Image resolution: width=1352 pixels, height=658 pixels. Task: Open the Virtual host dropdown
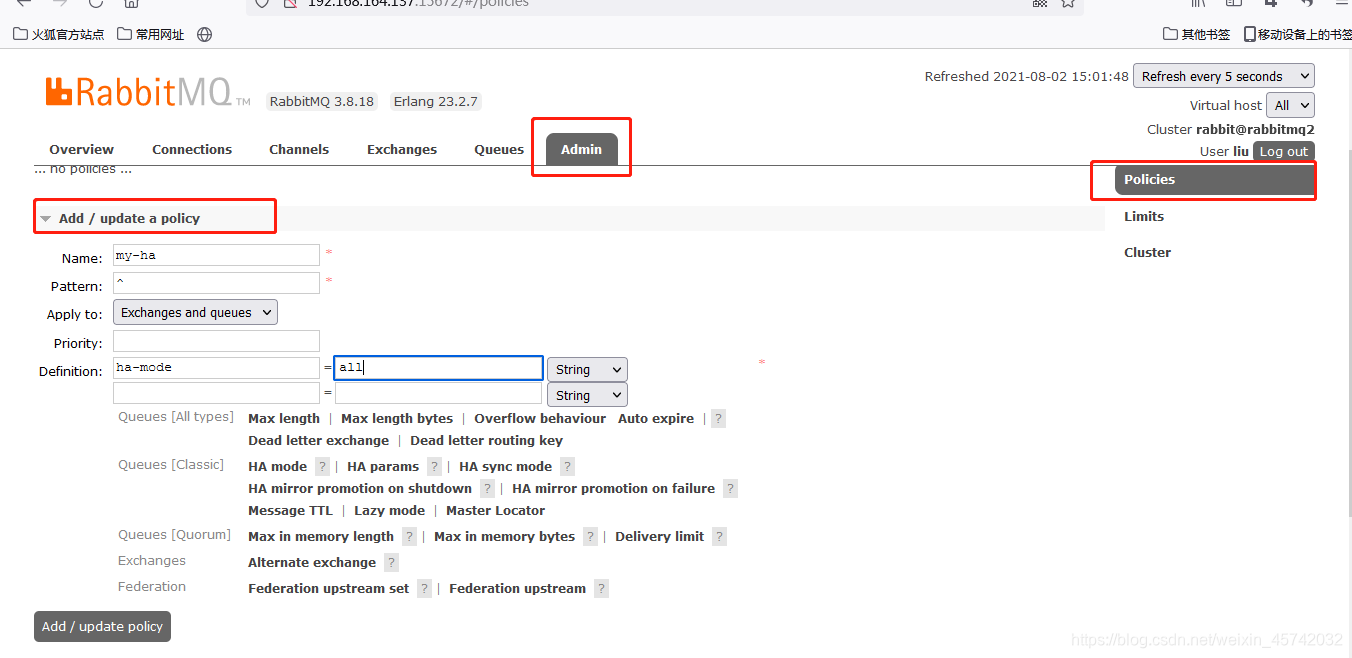tap(1290, 105)
